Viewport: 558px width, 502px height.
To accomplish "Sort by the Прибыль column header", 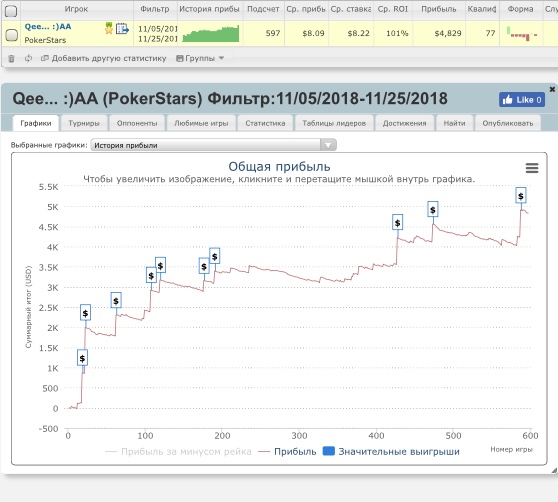I will [x=438, y=9].
